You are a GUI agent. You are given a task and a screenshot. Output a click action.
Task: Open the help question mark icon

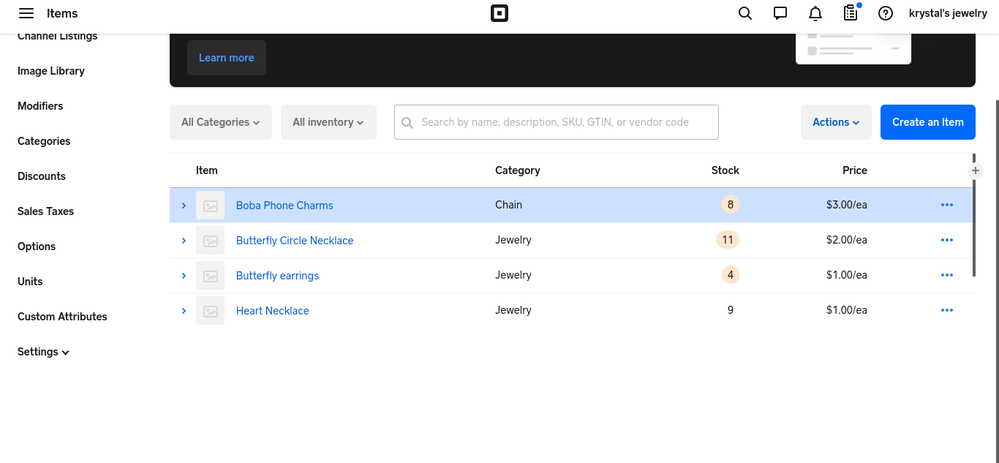(885, 13)
